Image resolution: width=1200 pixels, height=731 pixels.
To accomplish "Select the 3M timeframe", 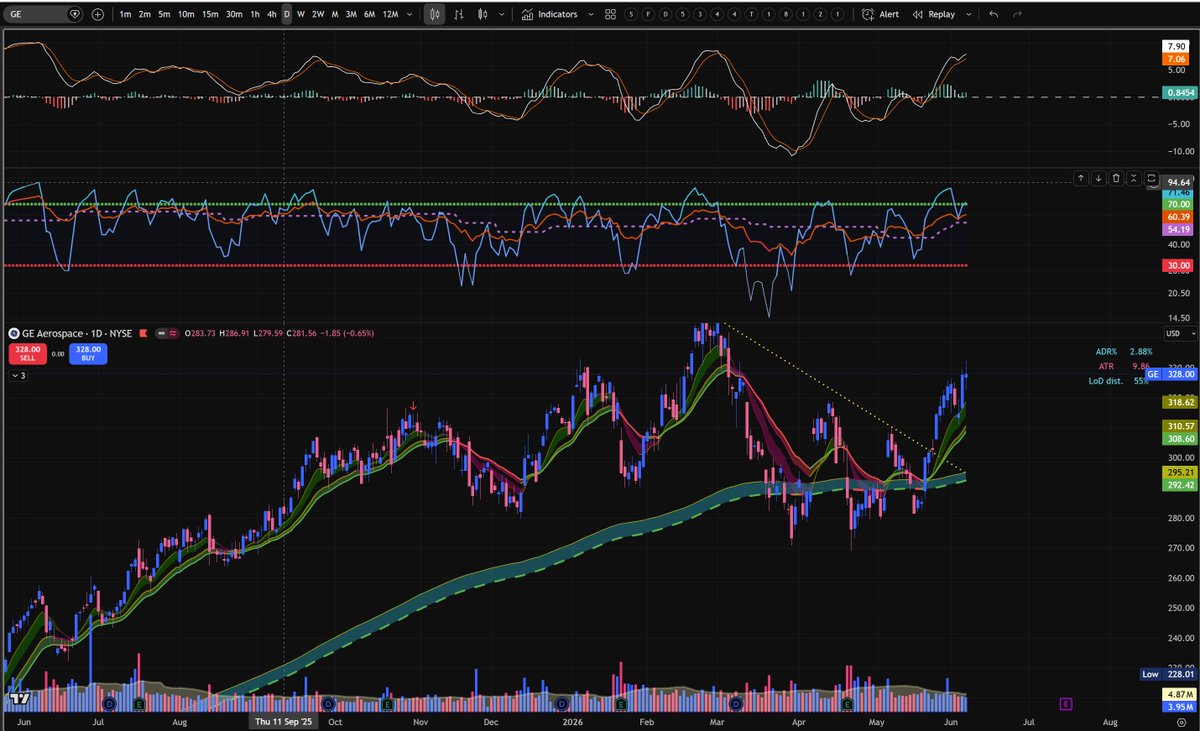I will [351, 15].
